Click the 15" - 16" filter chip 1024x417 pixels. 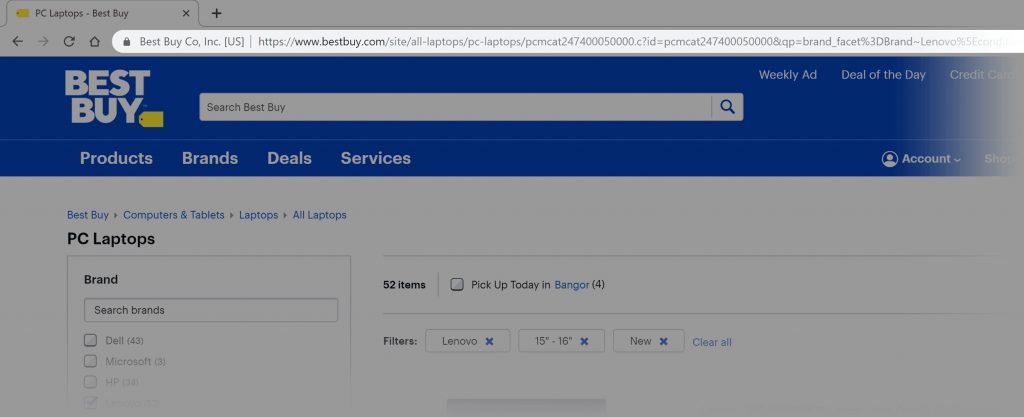point(562,341)
